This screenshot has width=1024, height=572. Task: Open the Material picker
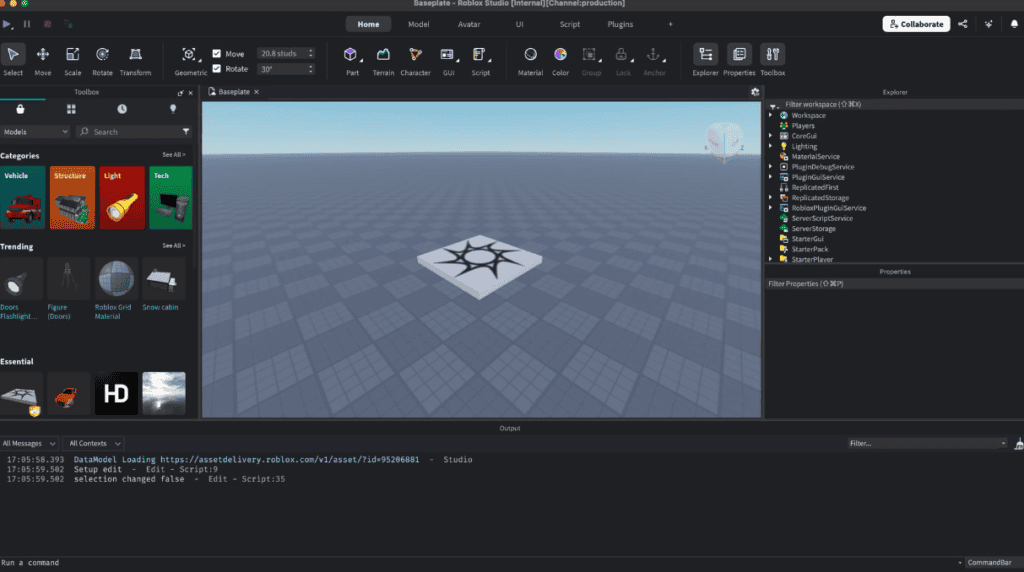(x=530, y=60)
